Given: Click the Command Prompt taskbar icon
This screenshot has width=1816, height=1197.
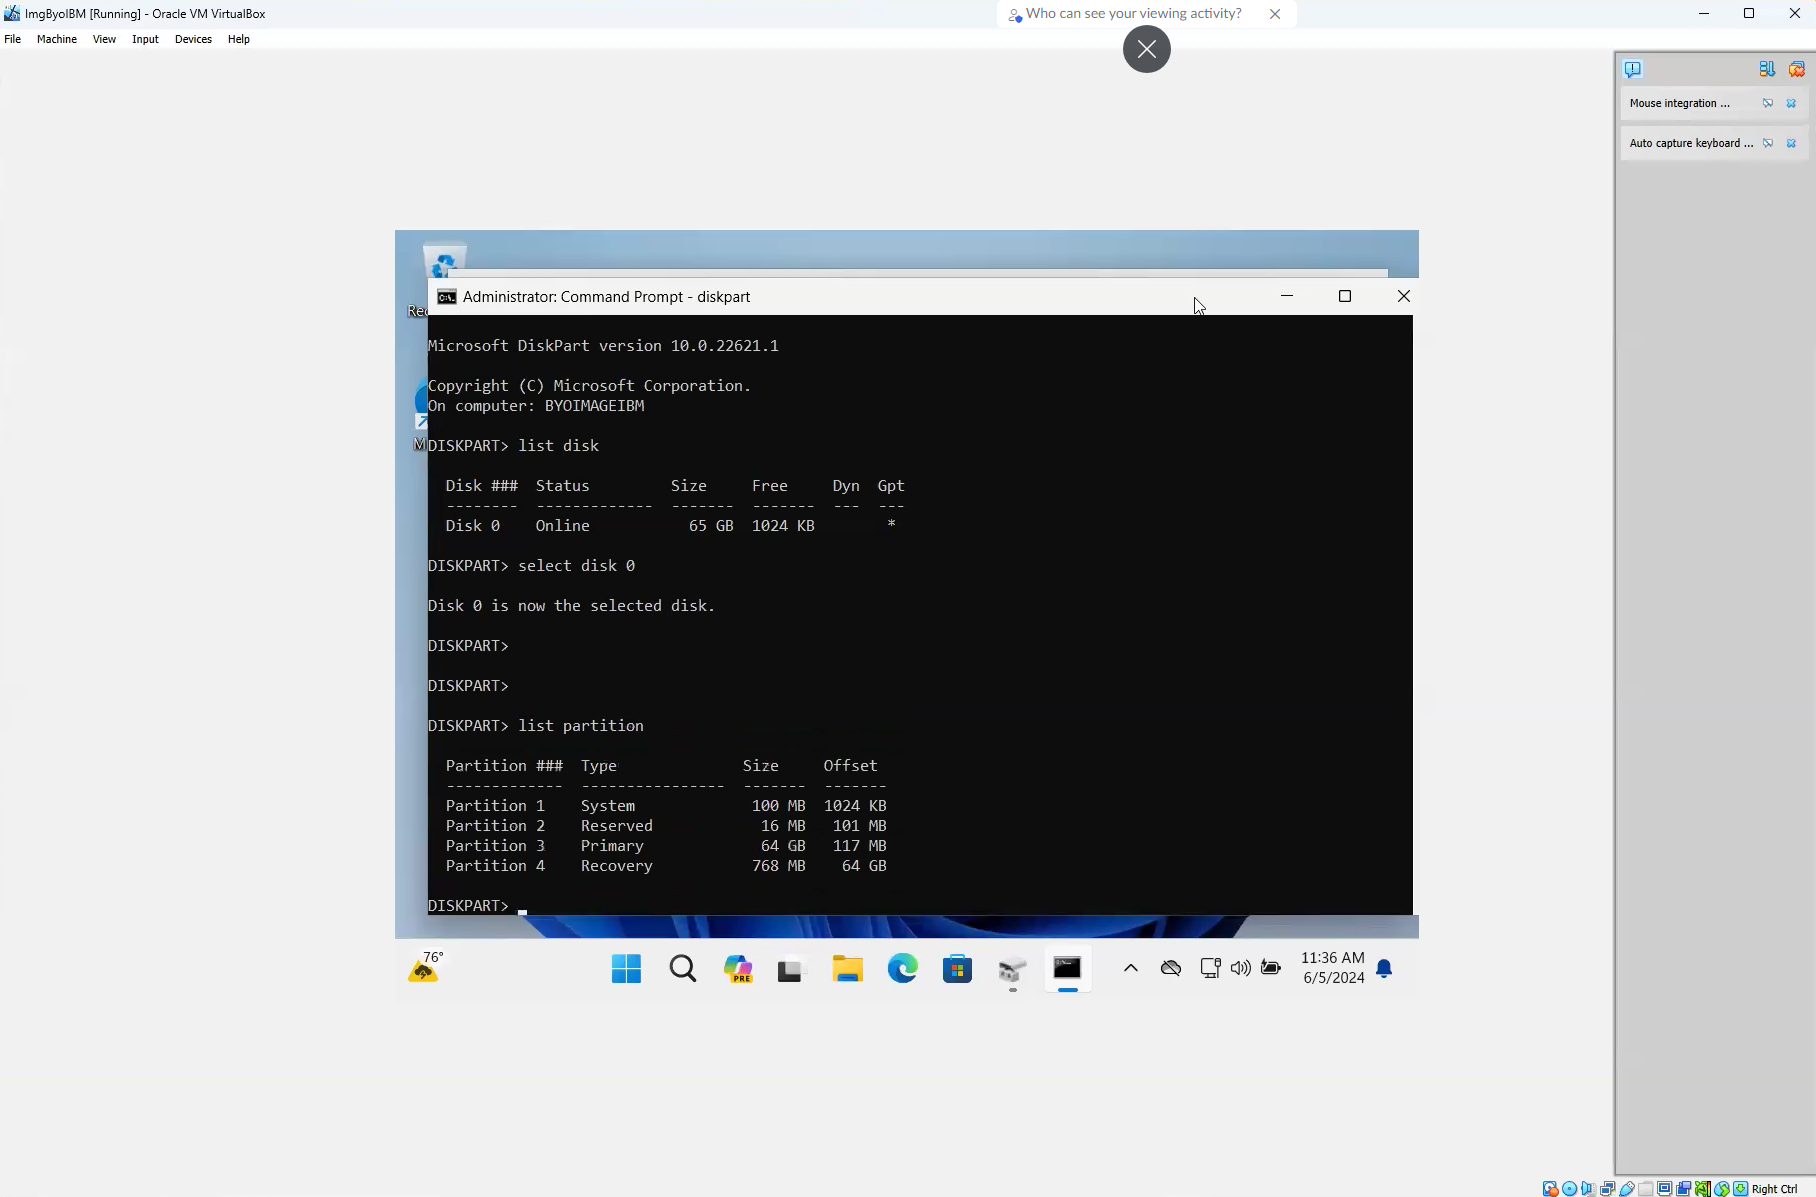Looking at the screenshot, I should click(x=1067, y=969).
